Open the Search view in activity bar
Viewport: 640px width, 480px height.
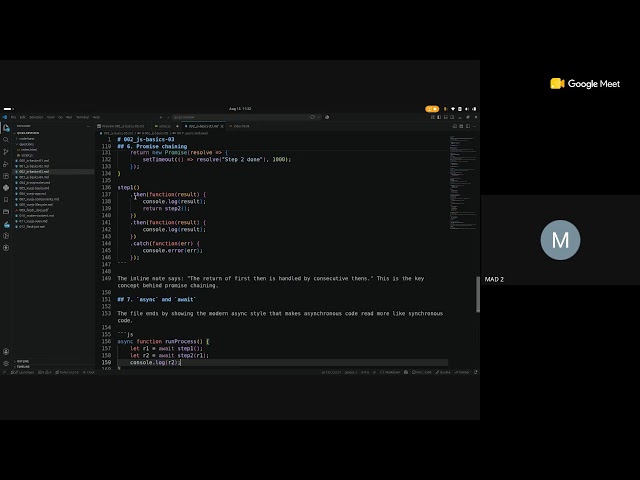tap(6, 140)
